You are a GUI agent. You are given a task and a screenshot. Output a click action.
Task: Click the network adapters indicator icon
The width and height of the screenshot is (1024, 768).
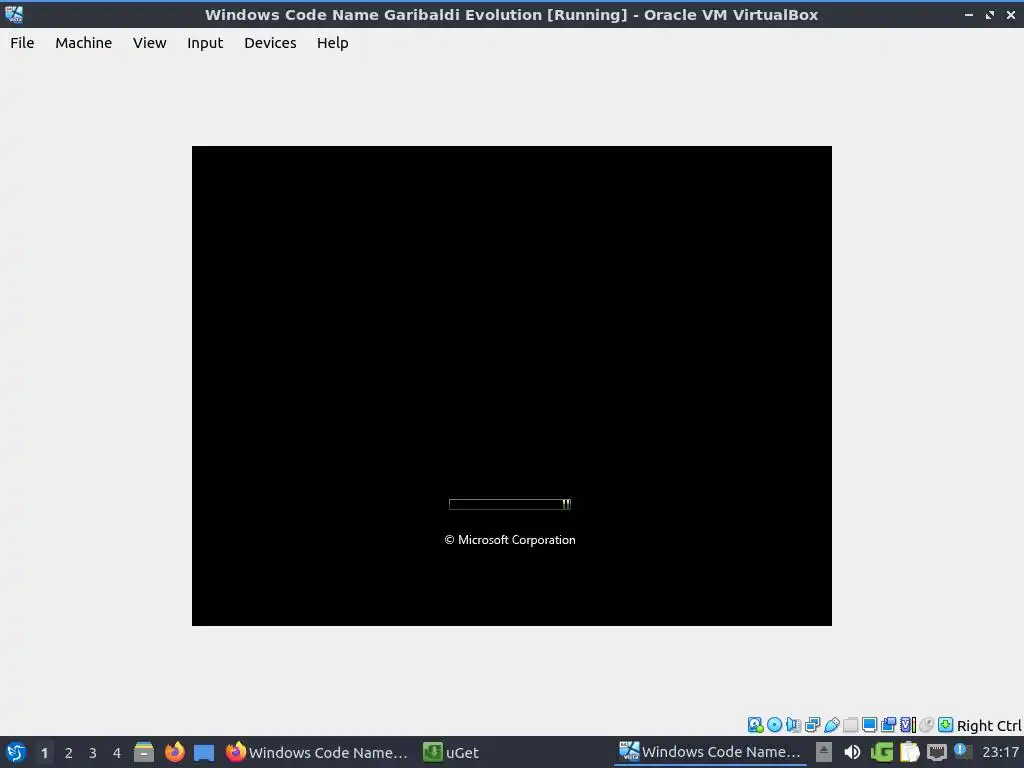pos(812,725)
